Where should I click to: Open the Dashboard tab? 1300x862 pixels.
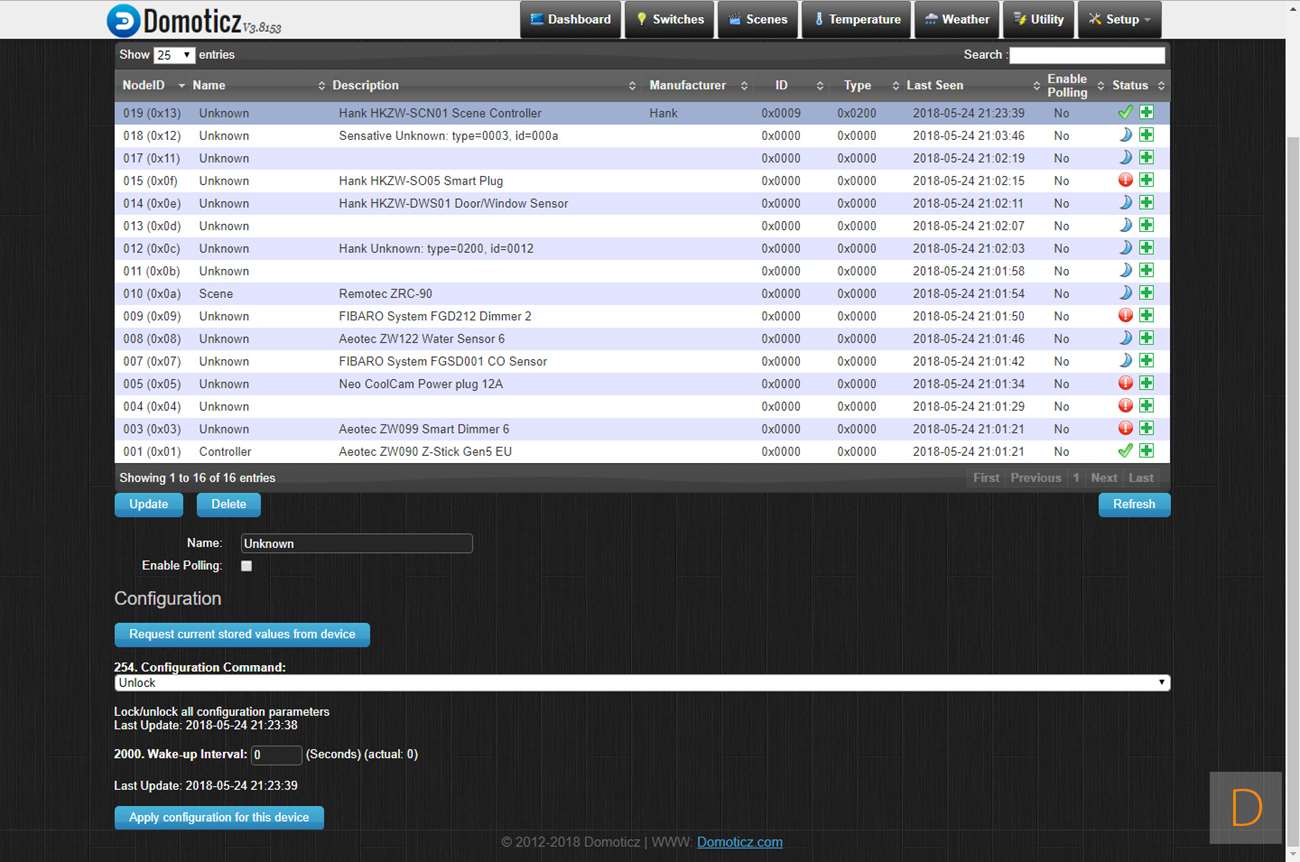[x=570, y=19]
